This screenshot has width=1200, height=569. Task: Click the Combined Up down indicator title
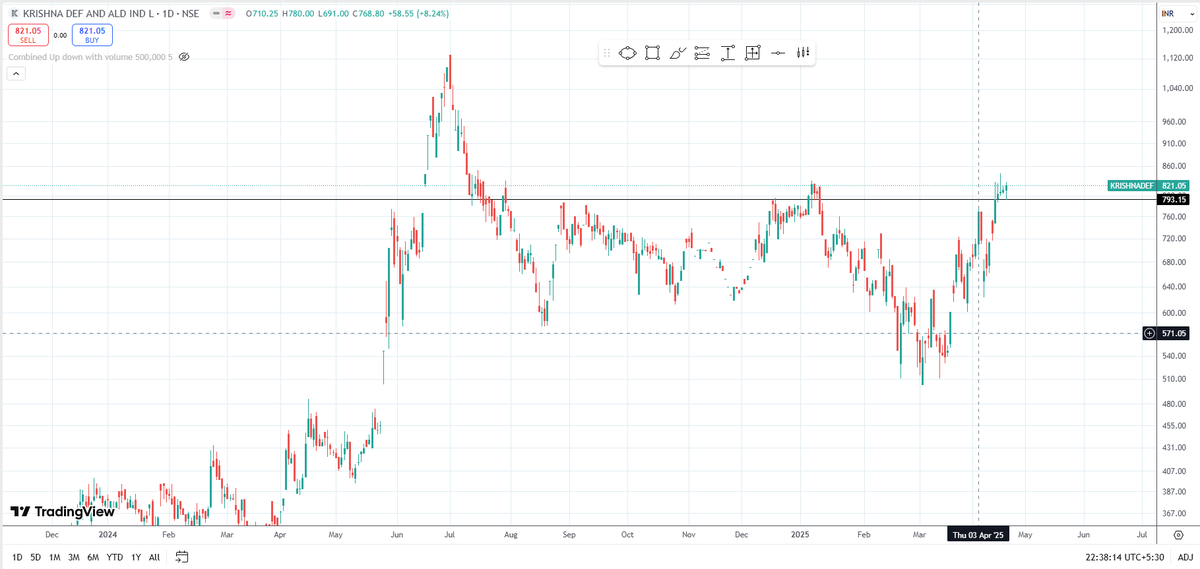click(90, 57)
